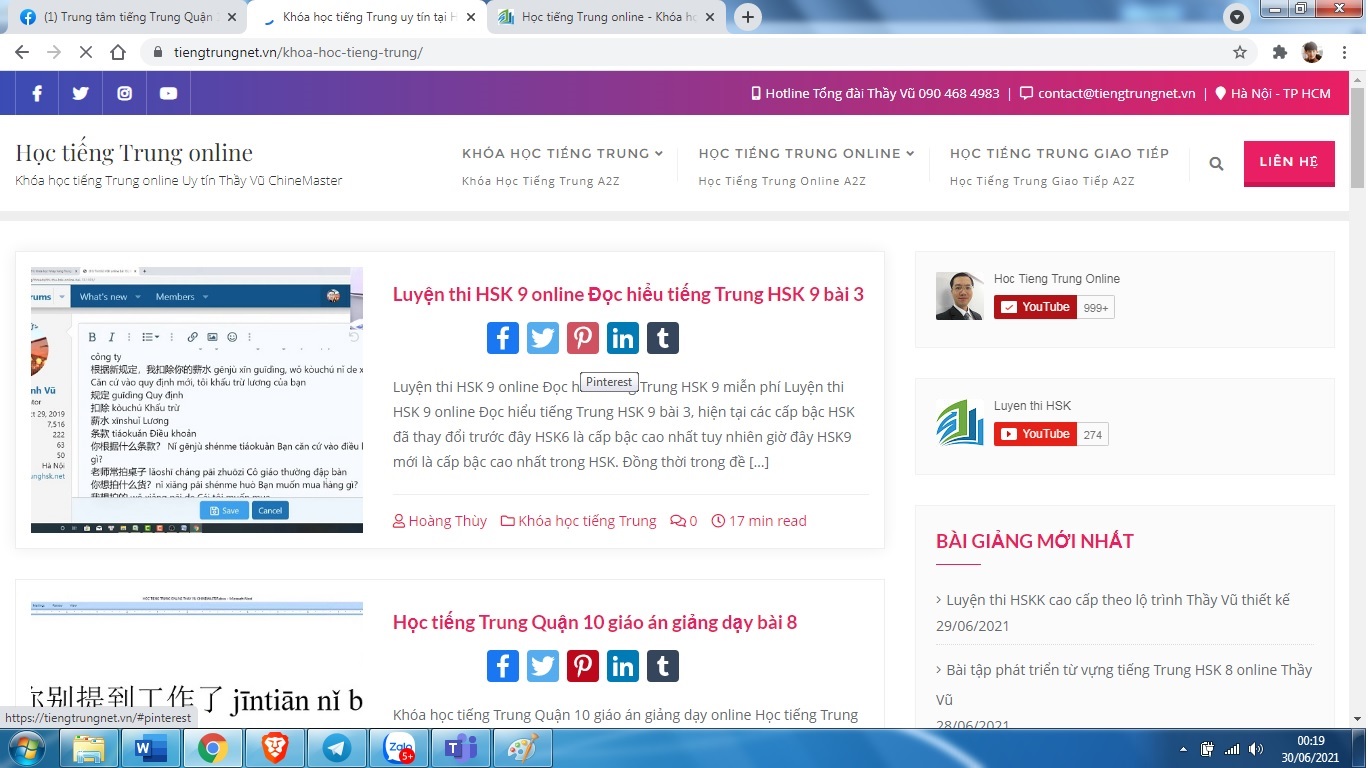The height and width of the screenshot is (768, 1368).
Task: Open a new browser tab
Action: (x=747, y=17)
